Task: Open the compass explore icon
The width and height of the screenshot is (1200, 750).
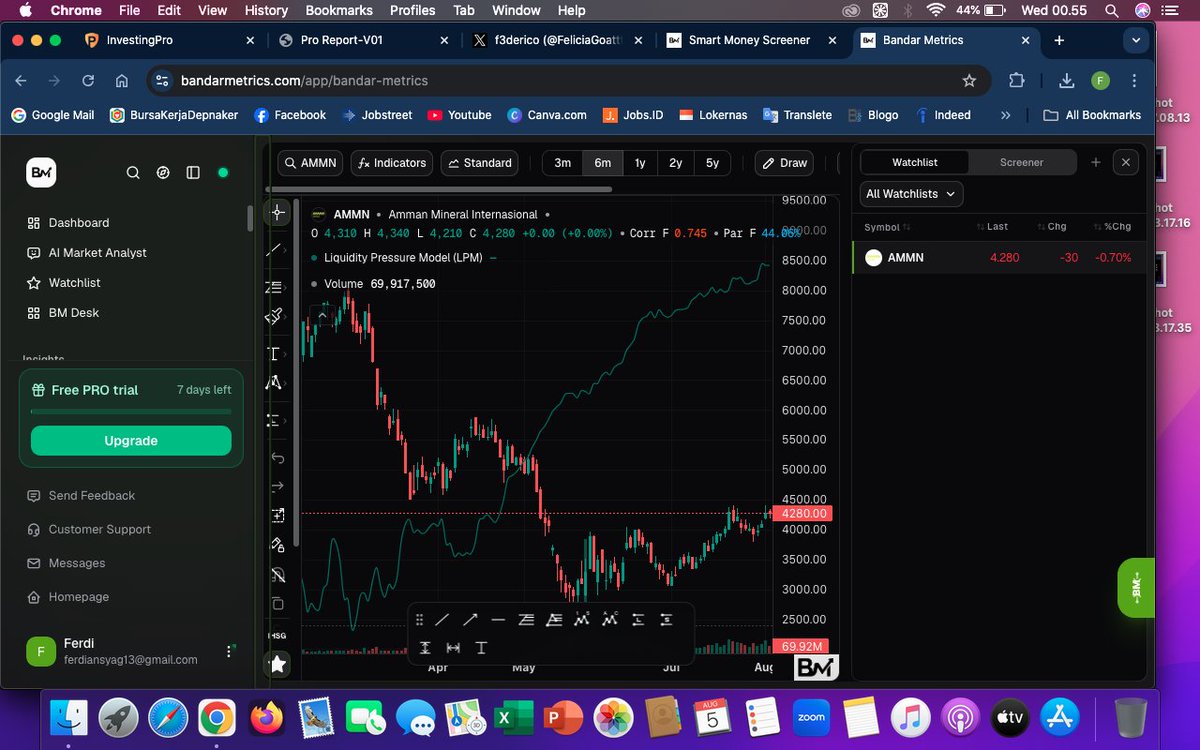Action: tap(163, 172)
